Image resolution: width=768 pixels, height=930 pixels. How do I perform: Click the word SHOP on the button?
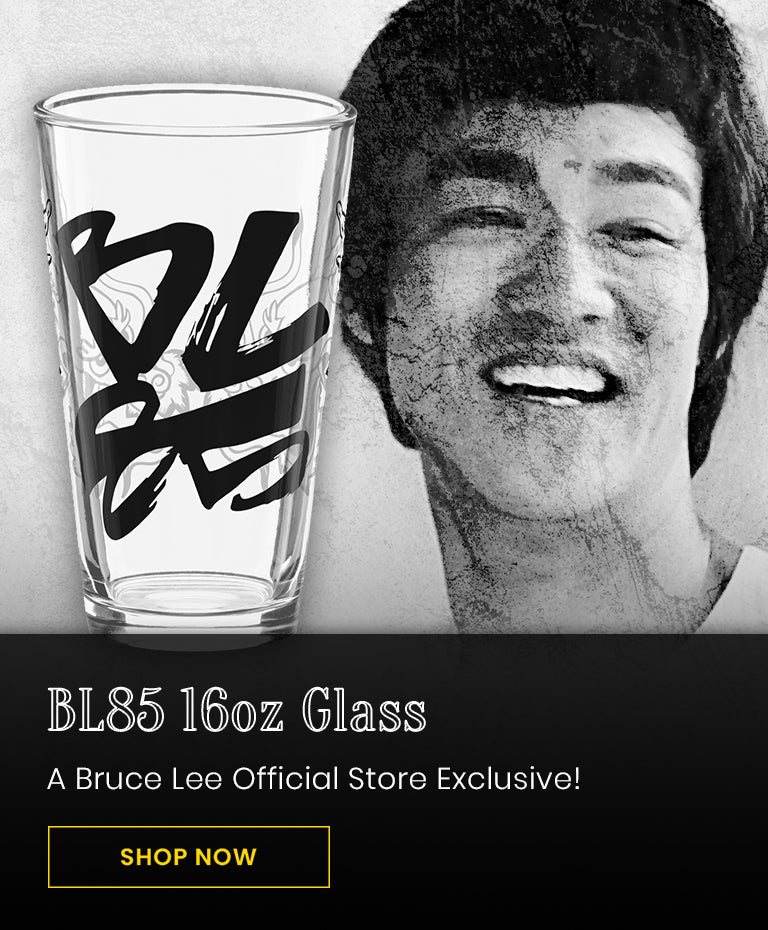pos(154,856)
